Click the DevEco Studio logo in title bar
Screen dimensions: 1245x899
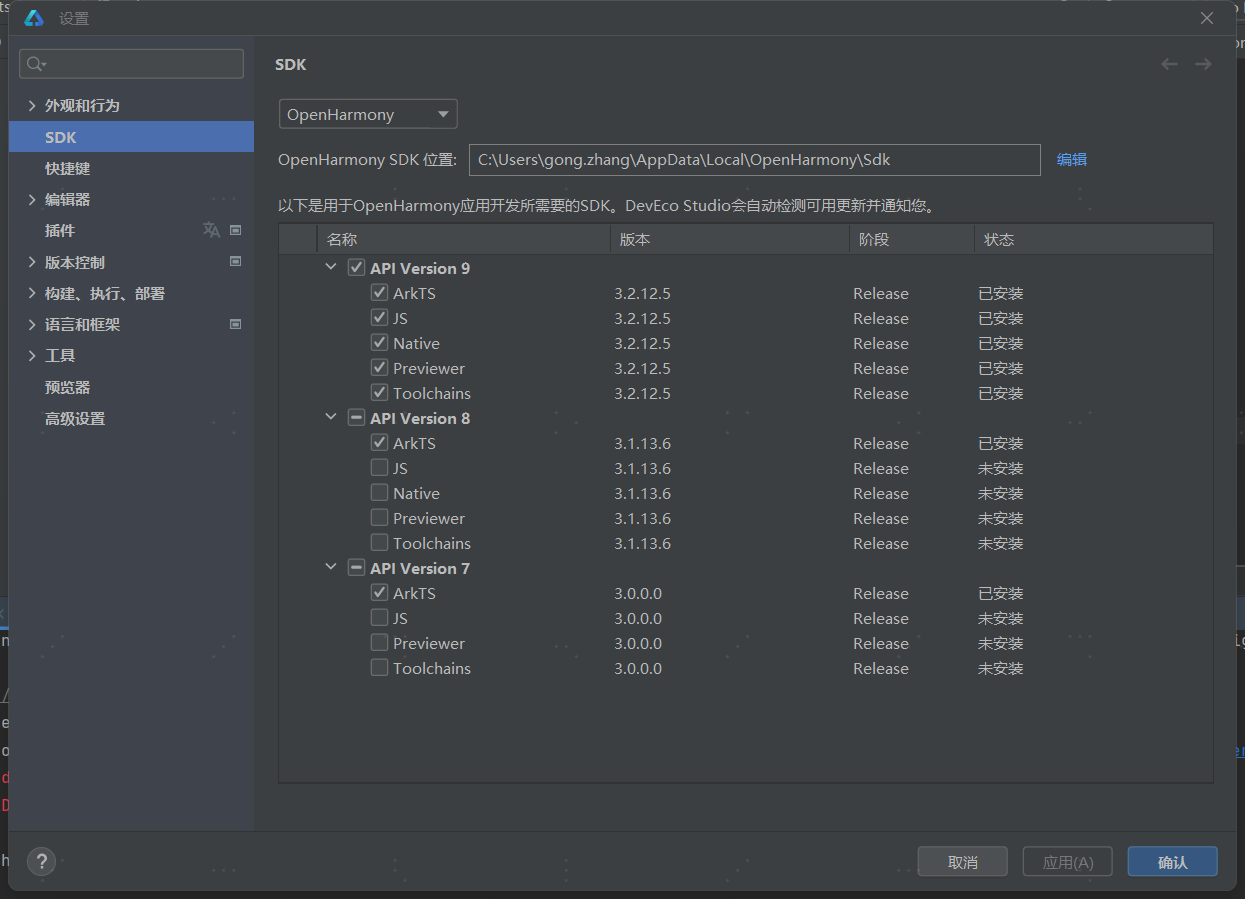pyautogui.click(x=33, y=18)
